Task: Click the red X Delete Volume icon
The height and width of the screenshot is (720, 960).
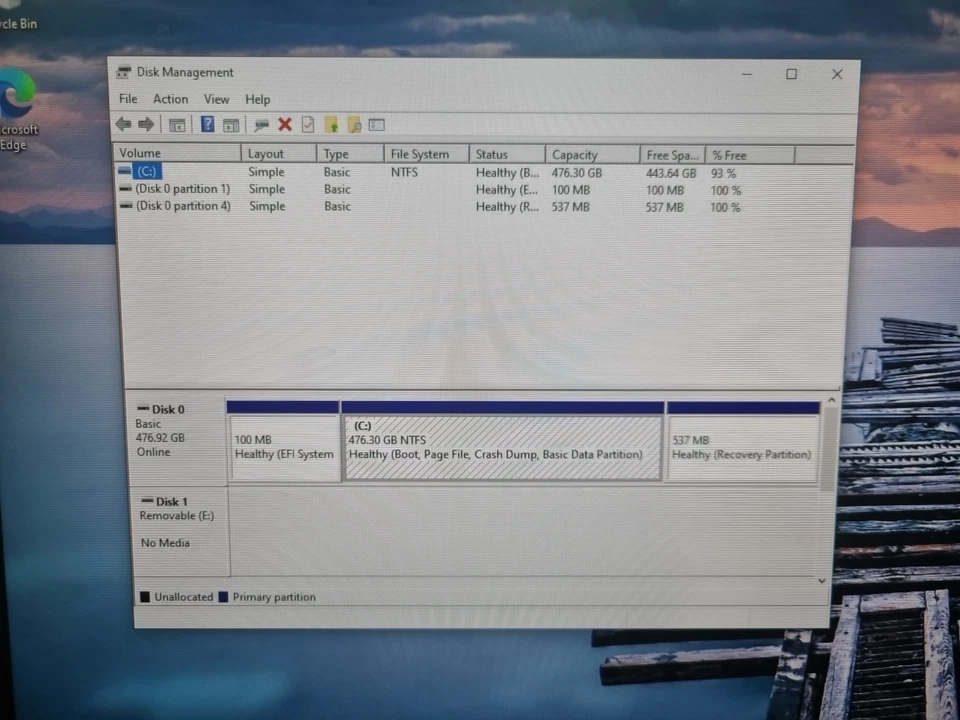Action: 285,123
